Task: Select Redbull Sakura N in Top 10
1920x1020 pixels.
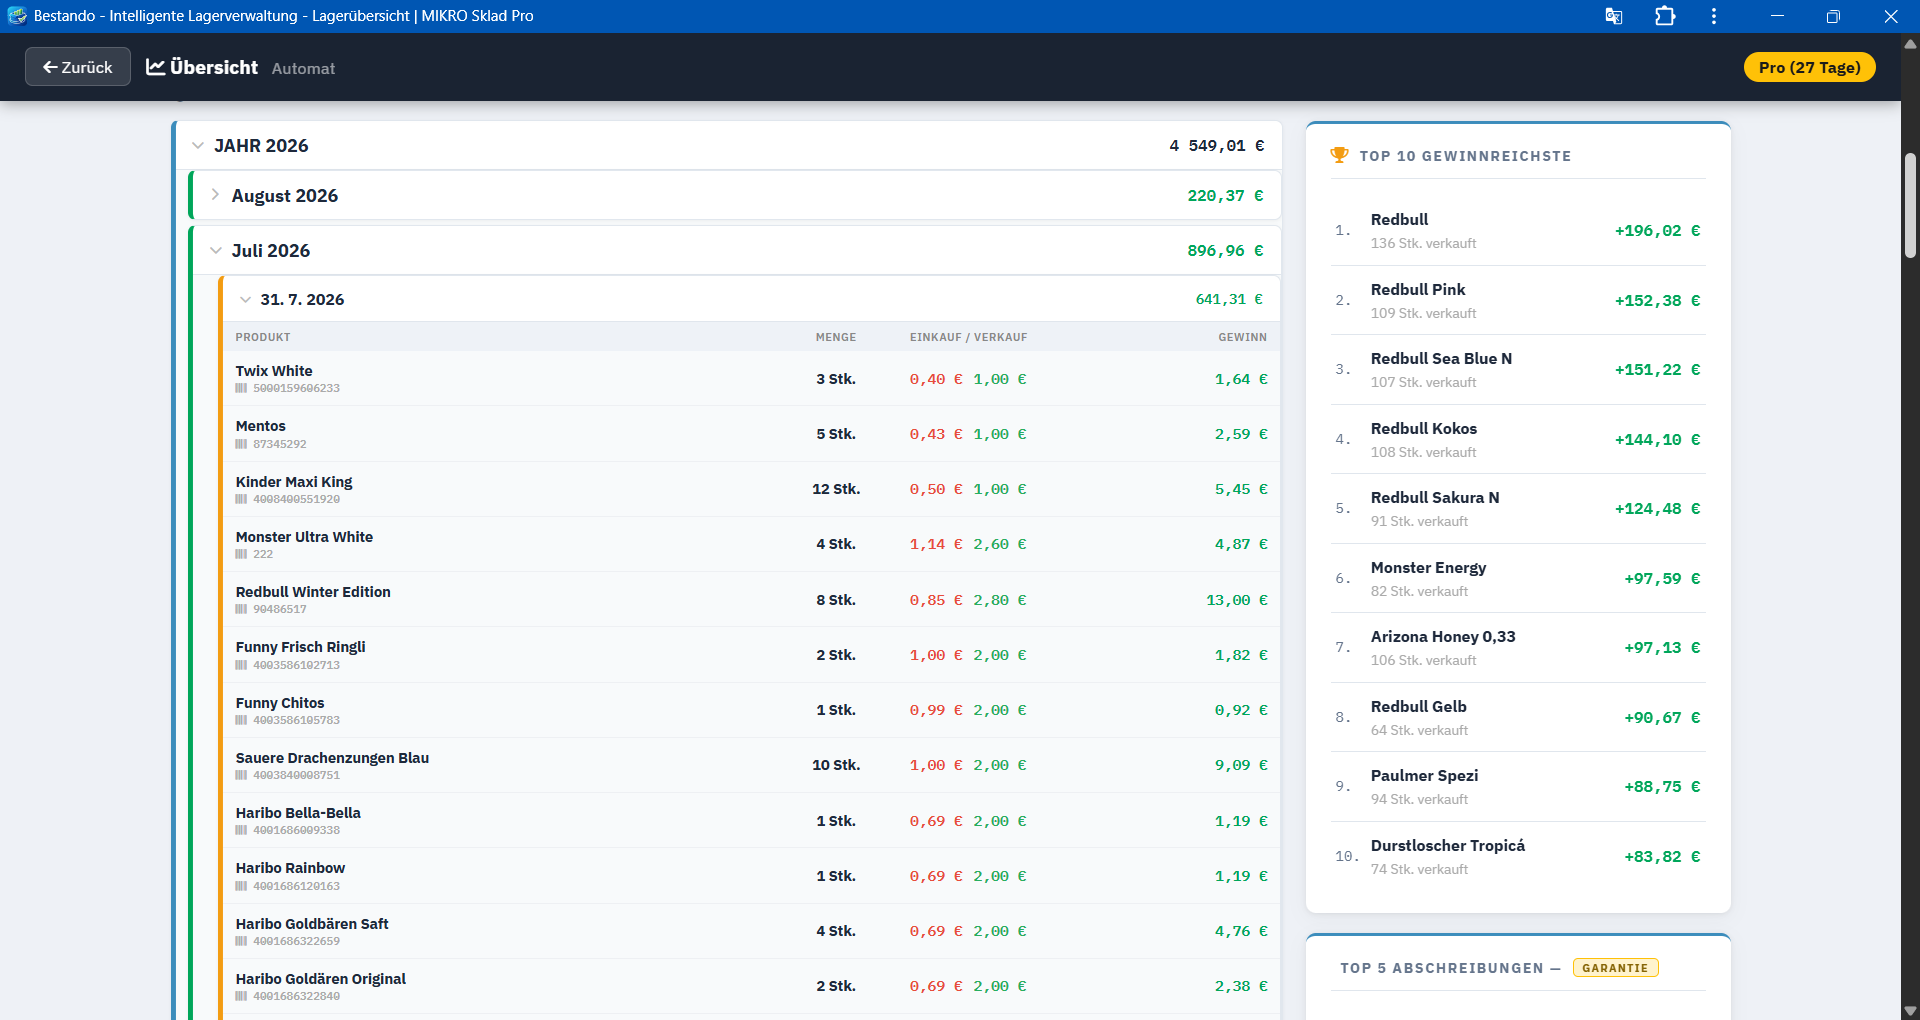Action: (1435, 498)
